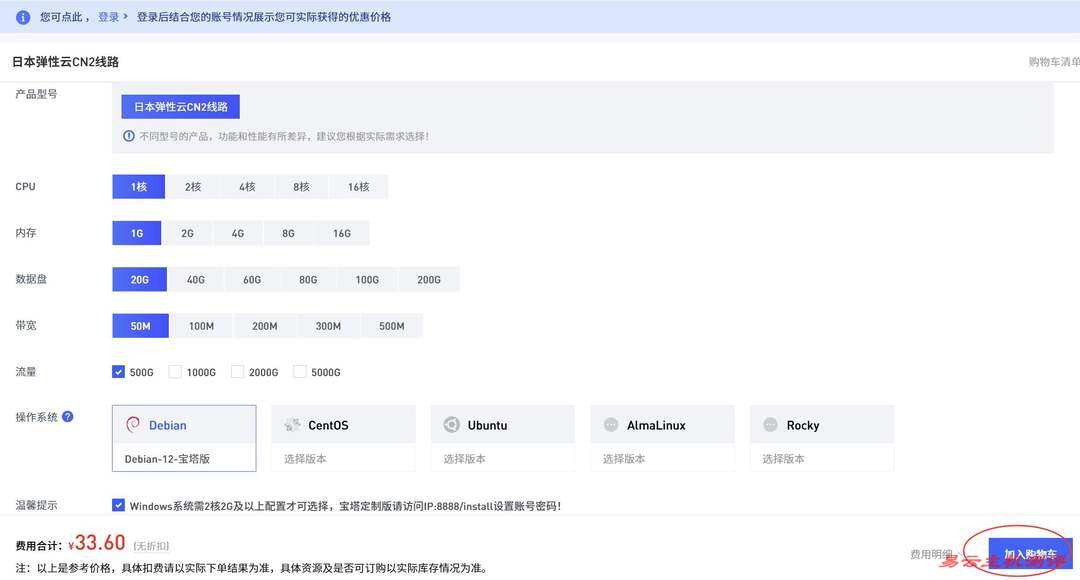
Task: Select 8G memory option
Action: [289, 233]
